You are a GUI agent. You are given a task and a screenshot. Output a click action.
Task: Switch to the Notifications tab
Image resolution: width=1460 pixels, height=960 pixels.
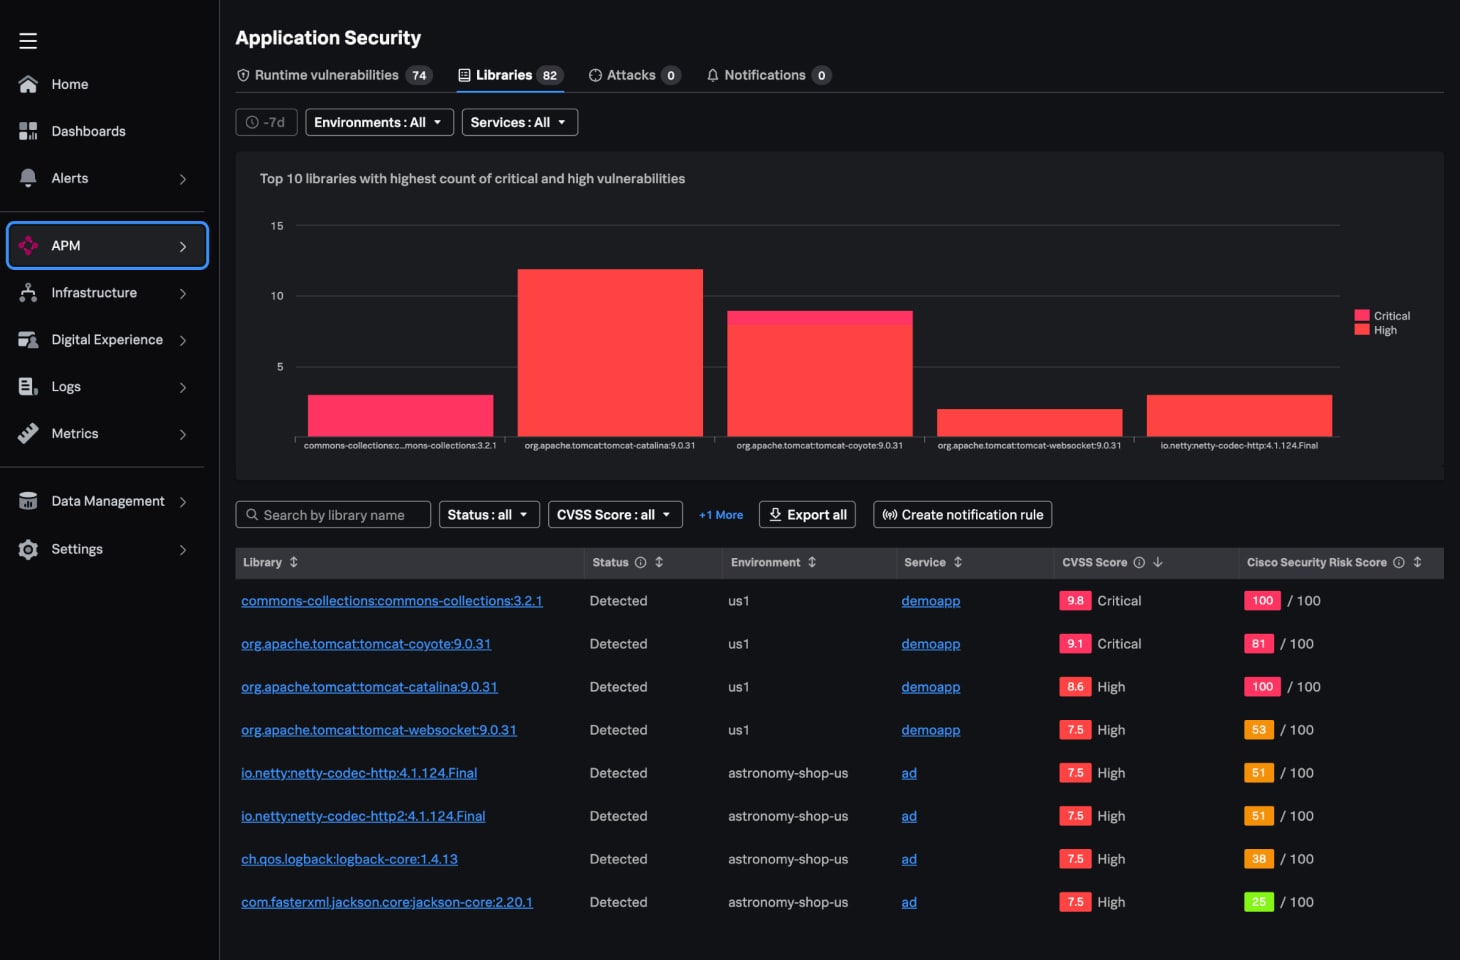[768, 75]
